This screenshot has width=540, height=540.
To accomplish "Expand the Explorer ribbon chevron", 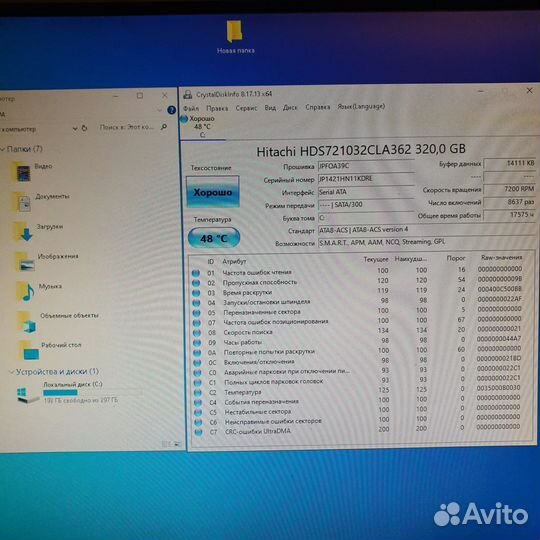I will coord(159,110).
